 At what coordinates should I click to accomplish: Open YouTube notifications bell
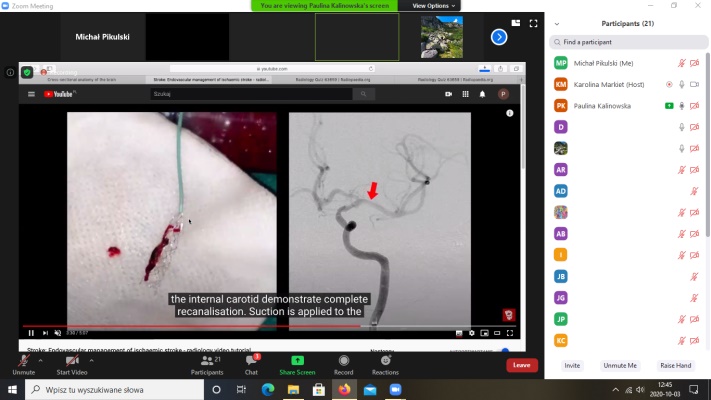click(482, 94)
